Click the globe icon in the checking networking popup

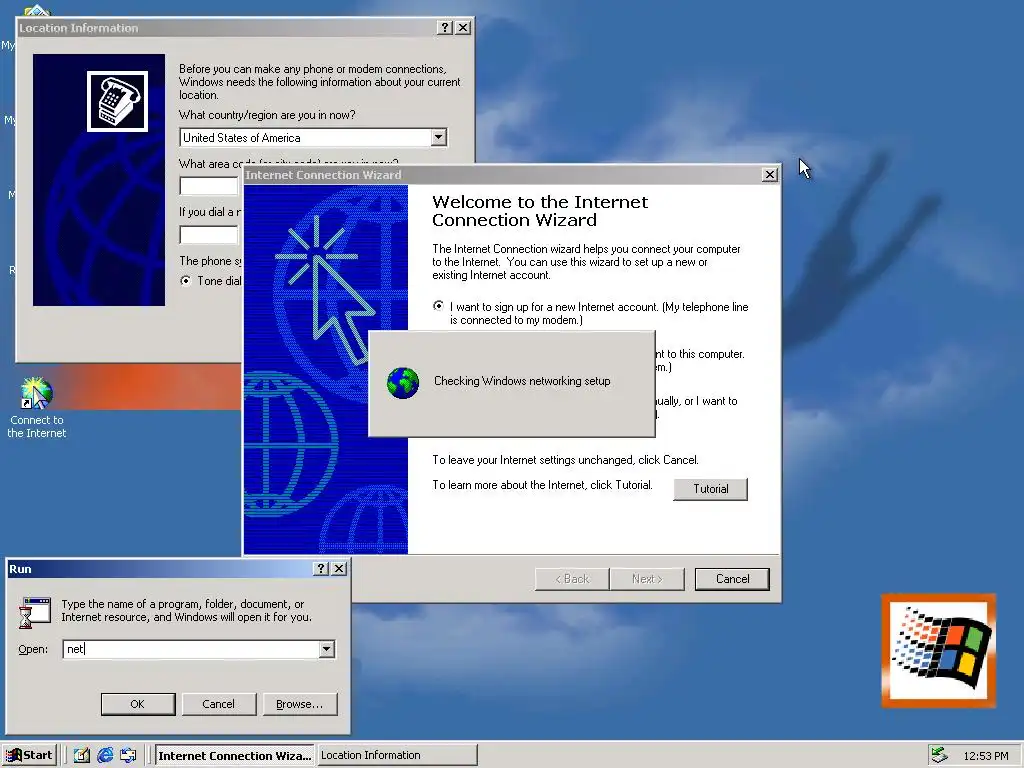coord(403,383)
